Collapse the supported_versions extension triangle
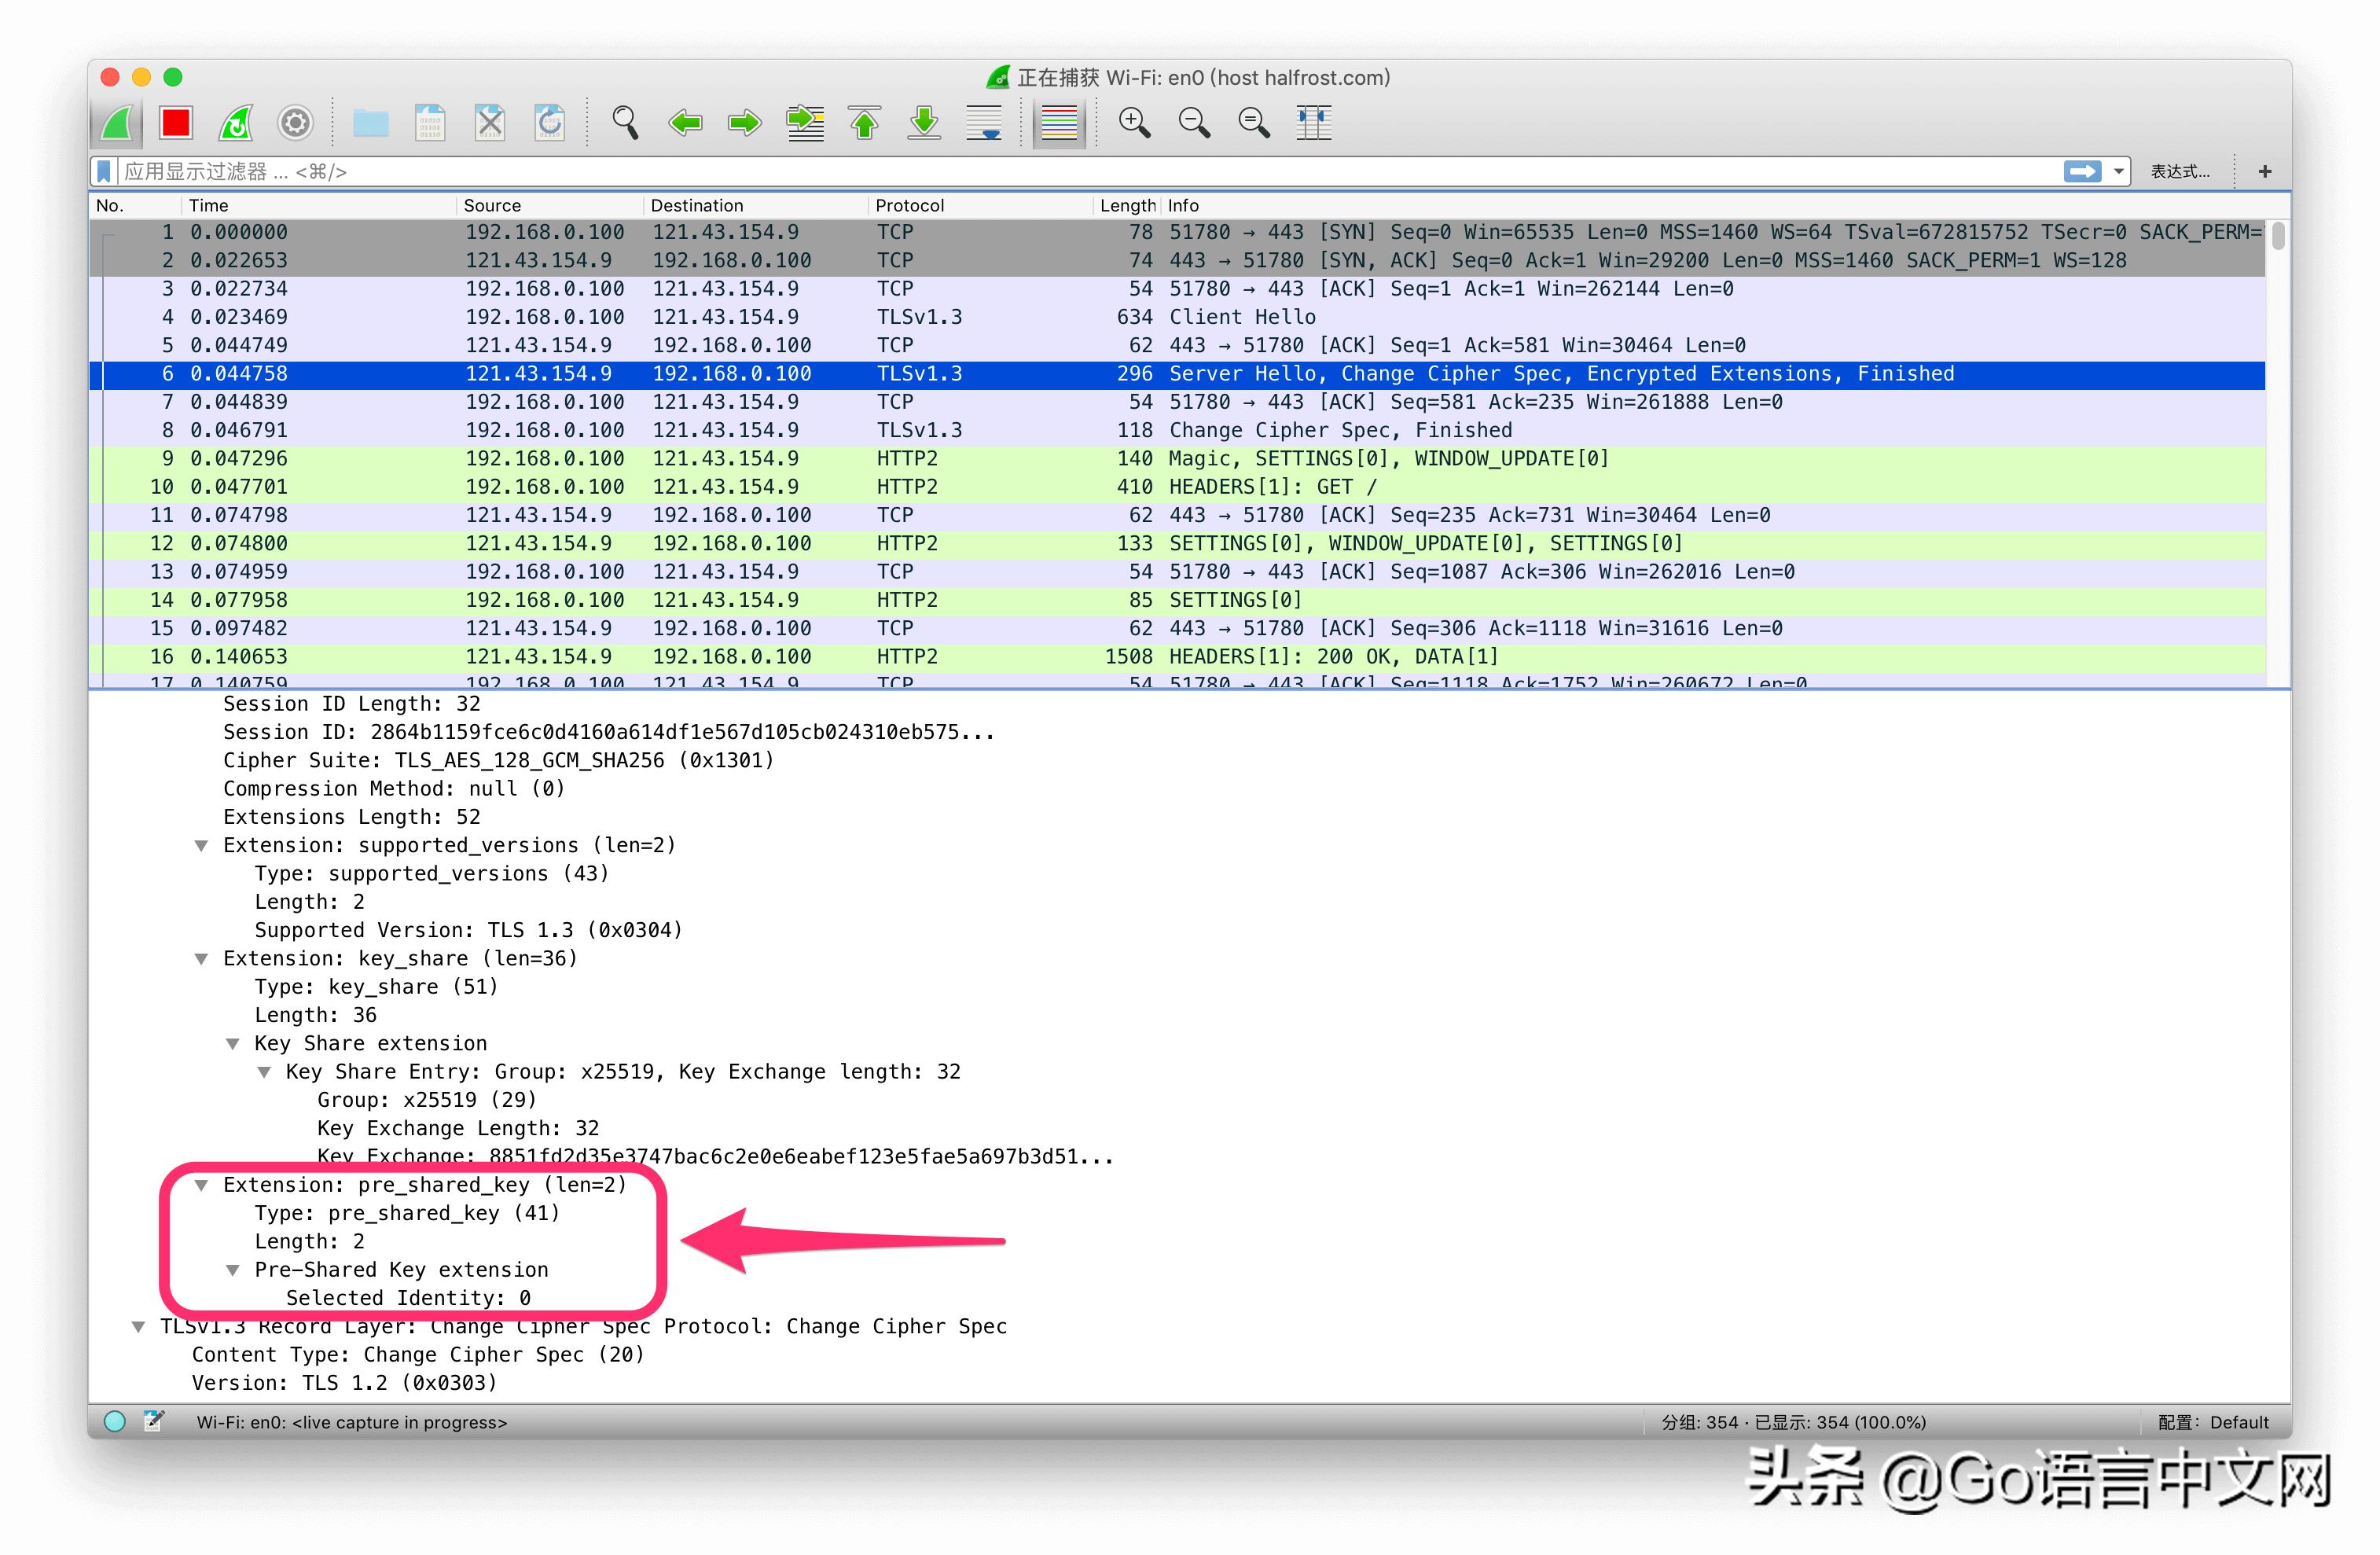The image size is (2380, 1555). click(x=201, y=846)
